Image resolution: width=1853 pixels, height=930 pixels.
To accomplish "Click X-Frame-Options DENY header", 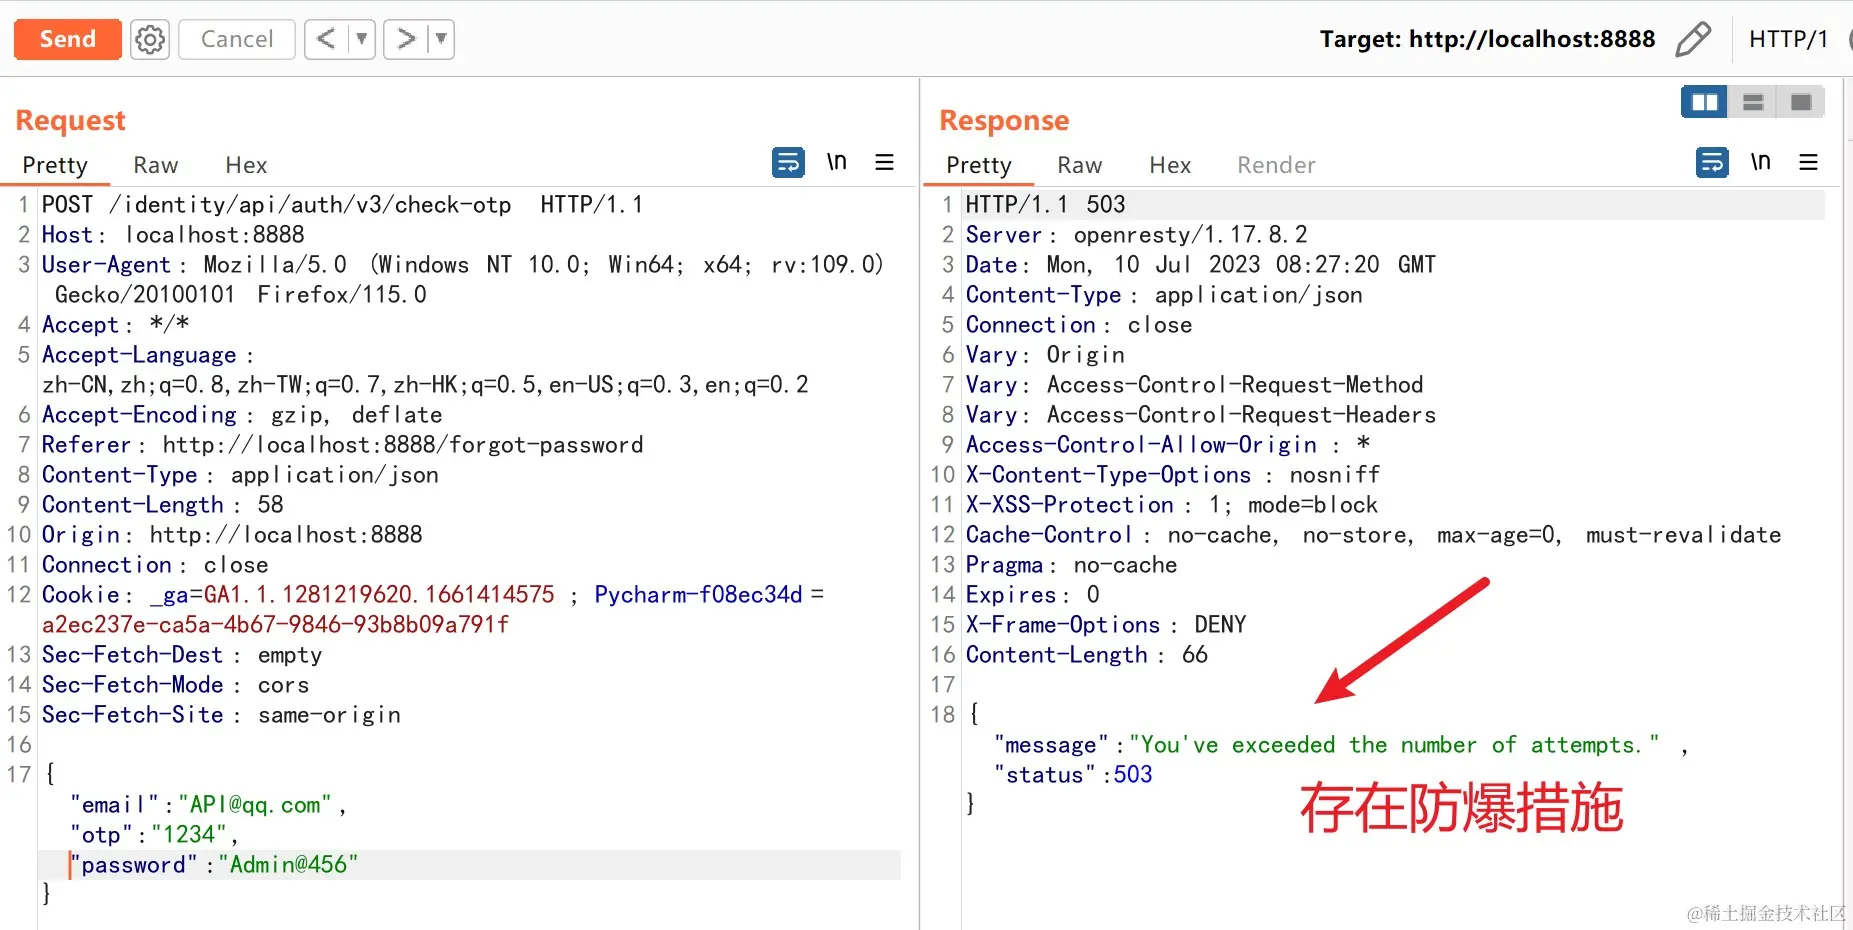I will [1106, 625].
